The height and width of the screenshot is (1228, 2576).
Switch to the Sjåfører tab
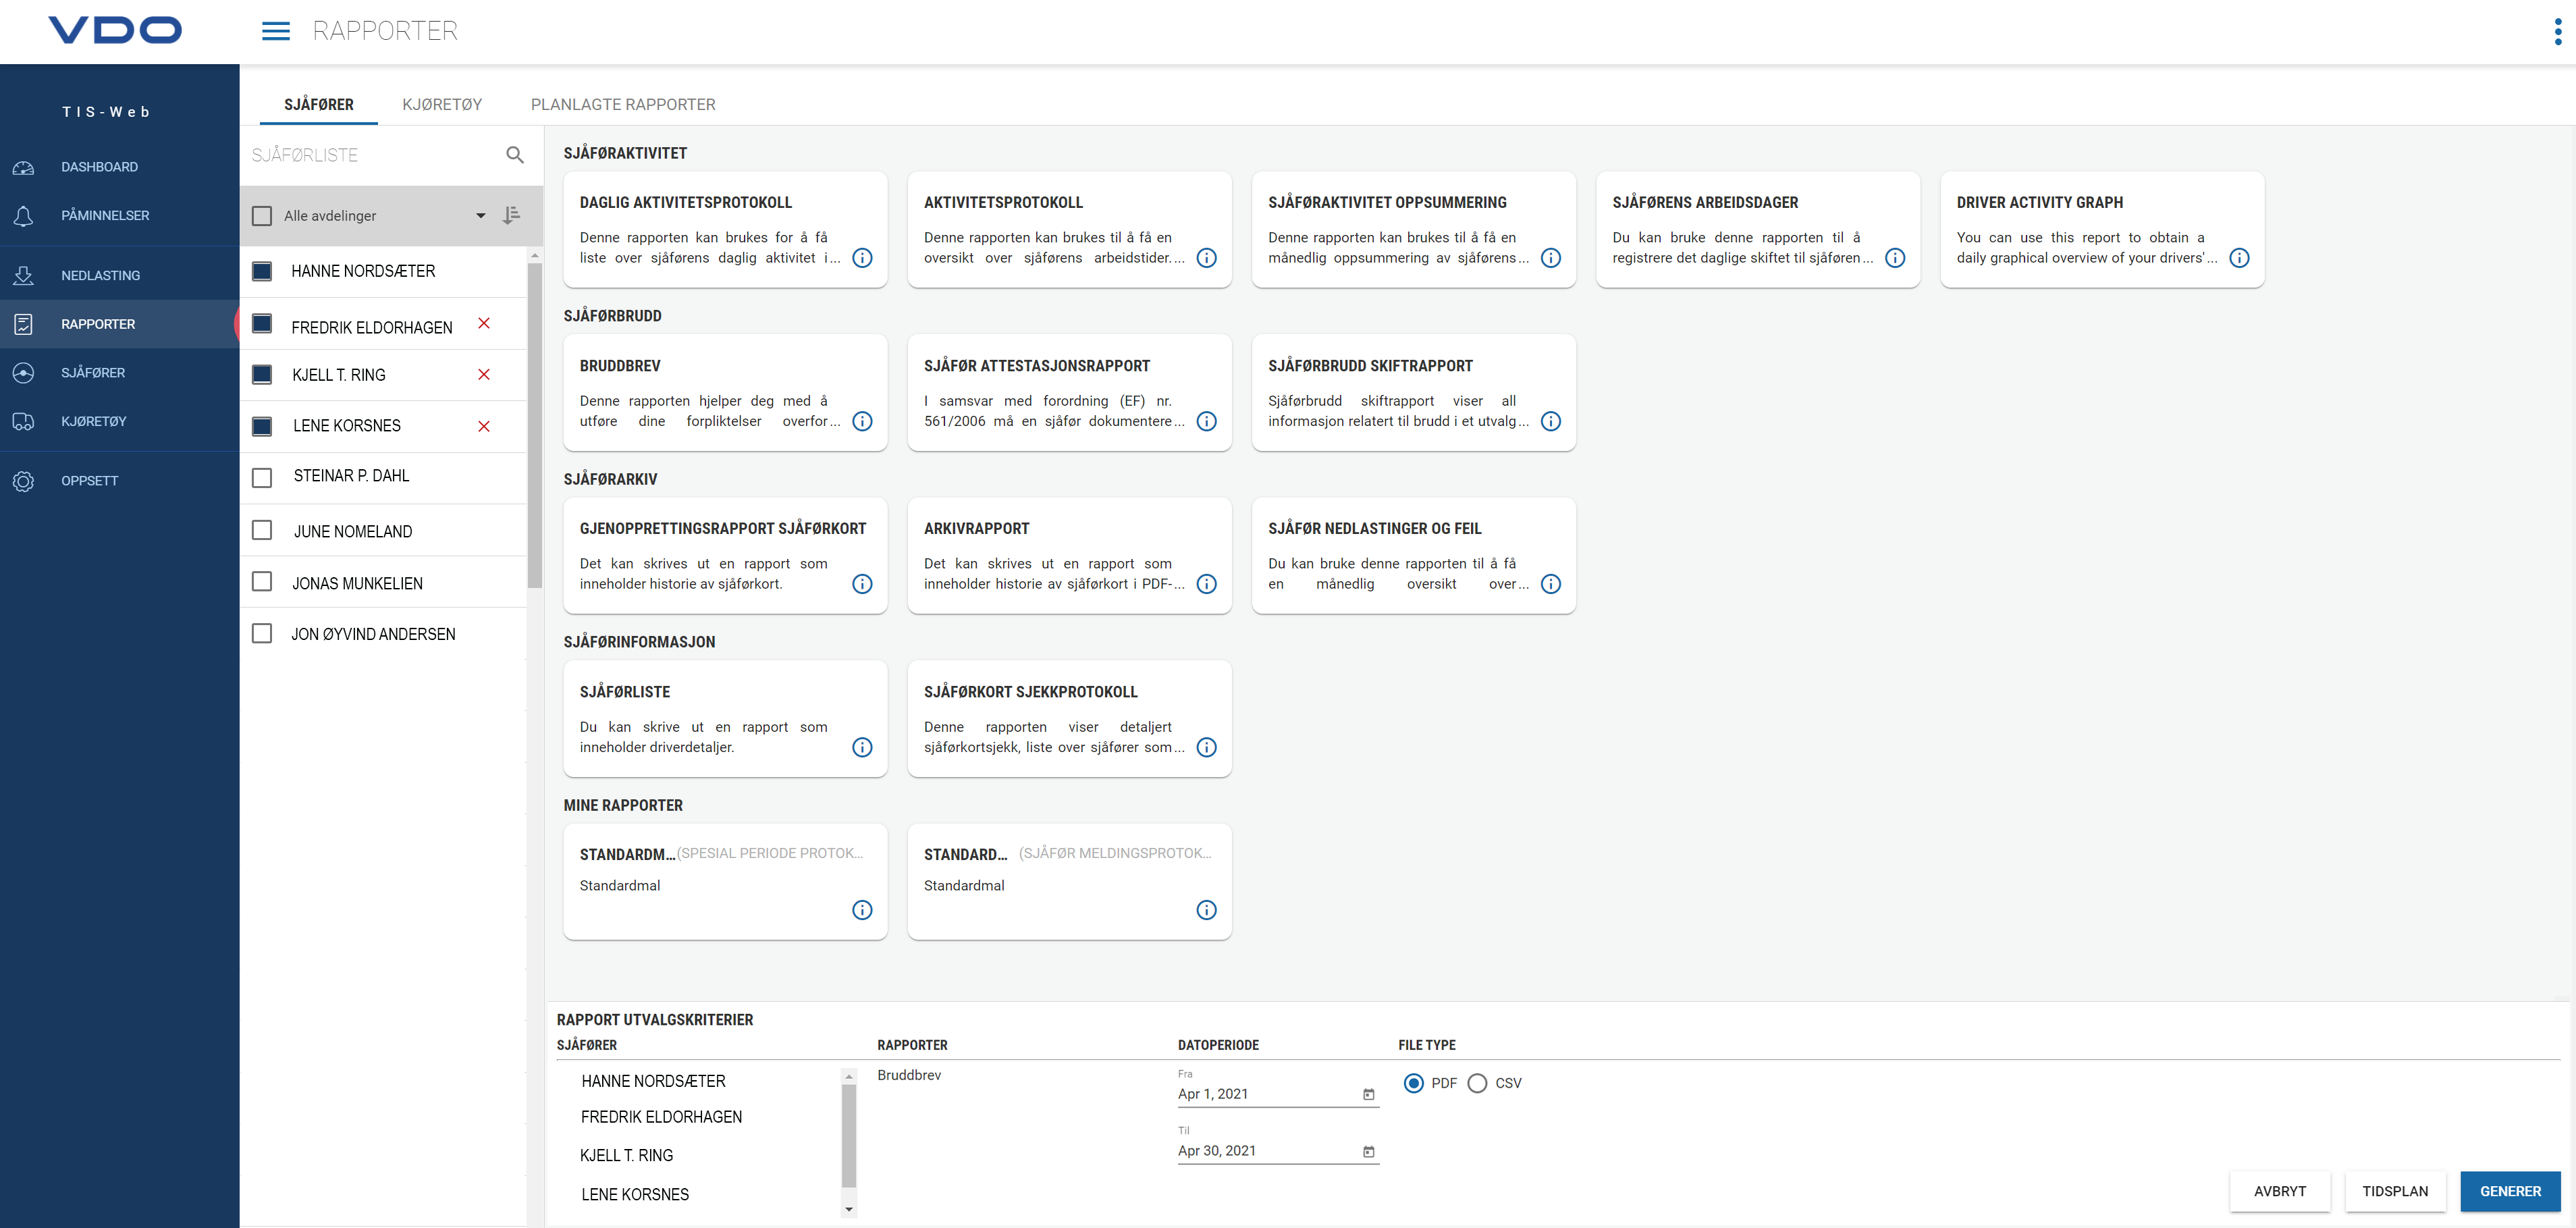(319, 104)
